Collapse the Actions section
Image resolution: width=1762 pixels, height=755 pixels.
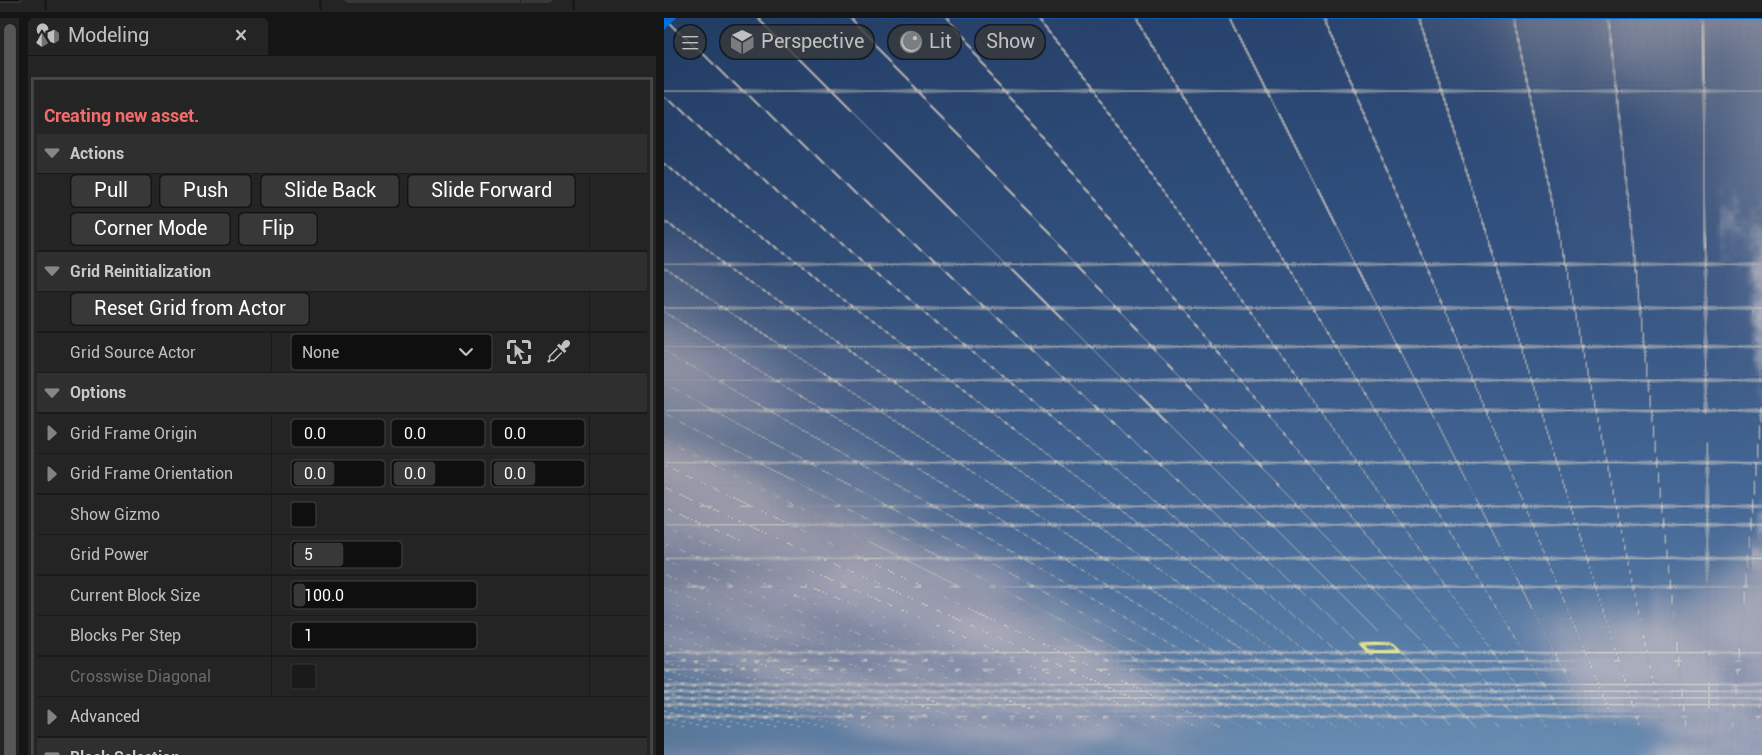coord(52,153)
